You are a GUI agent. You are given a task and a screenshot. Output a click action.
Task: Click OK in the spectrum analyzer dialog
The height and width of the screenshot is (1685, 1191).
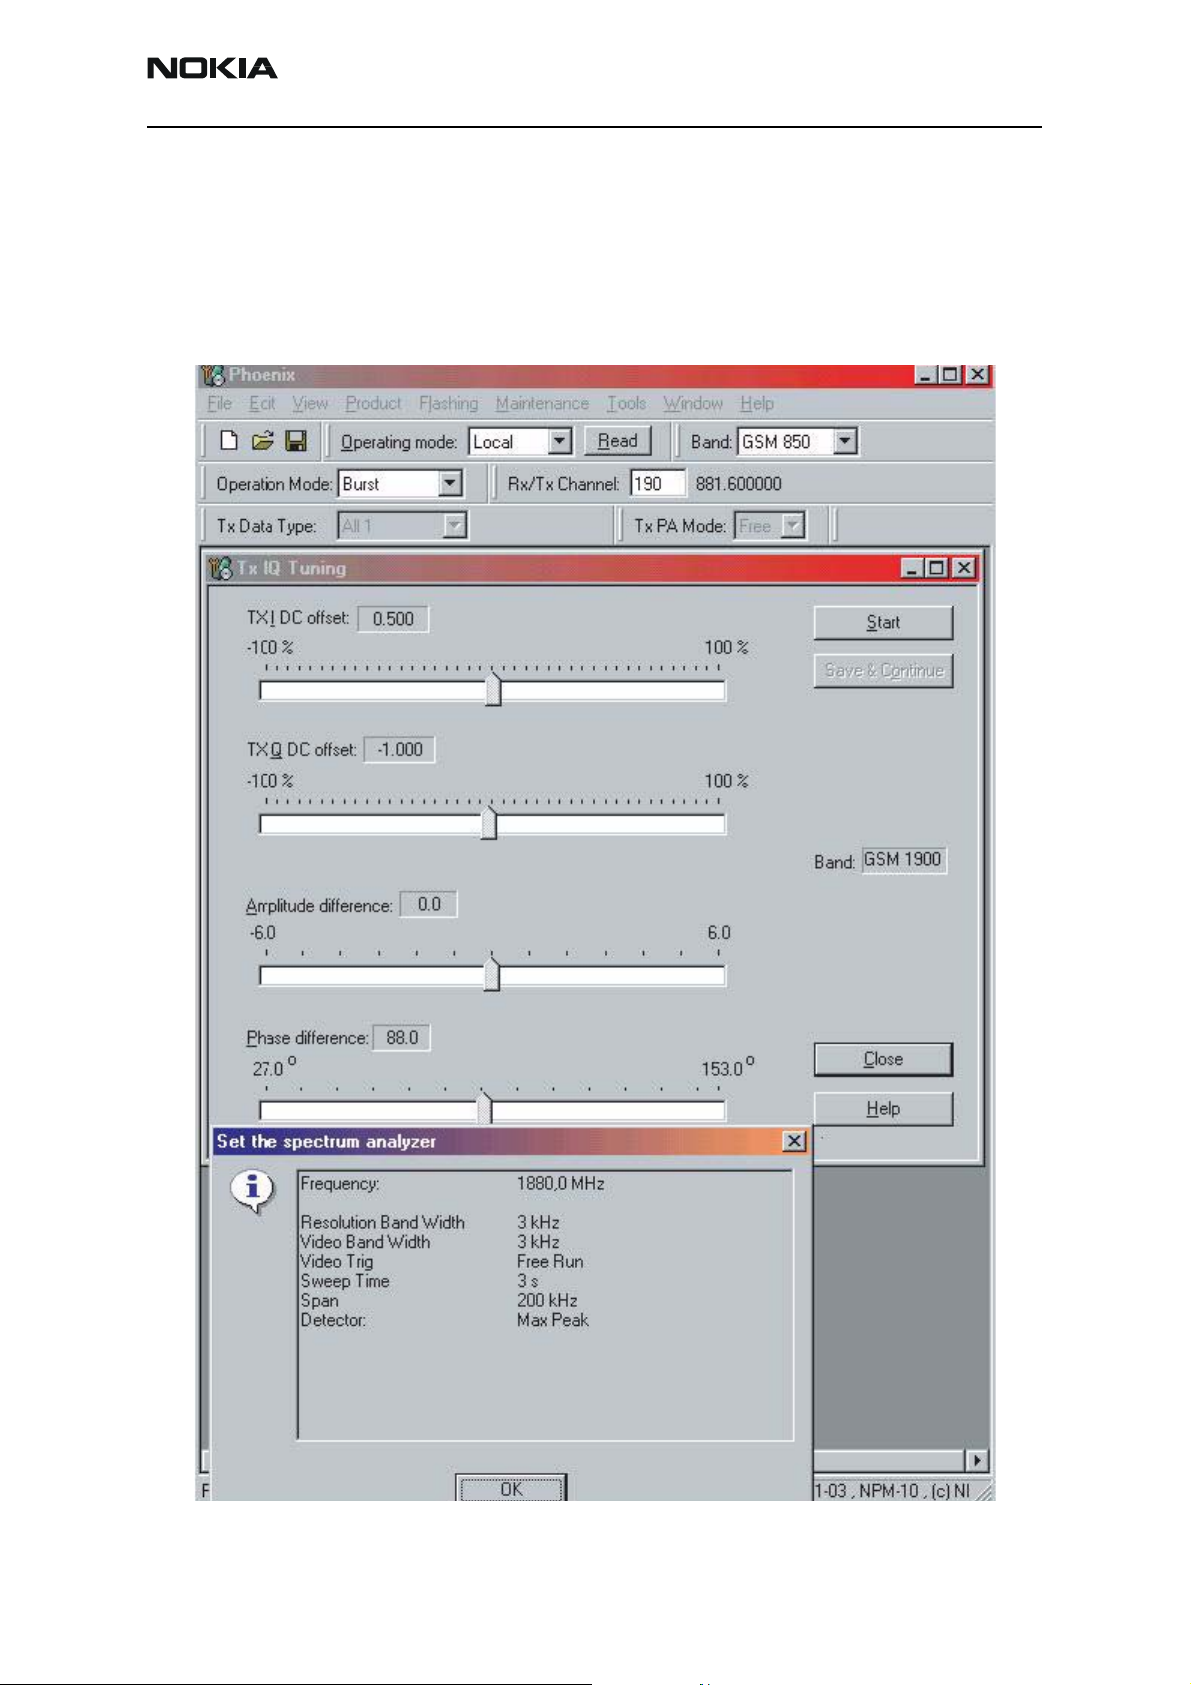pos(511,1488)
